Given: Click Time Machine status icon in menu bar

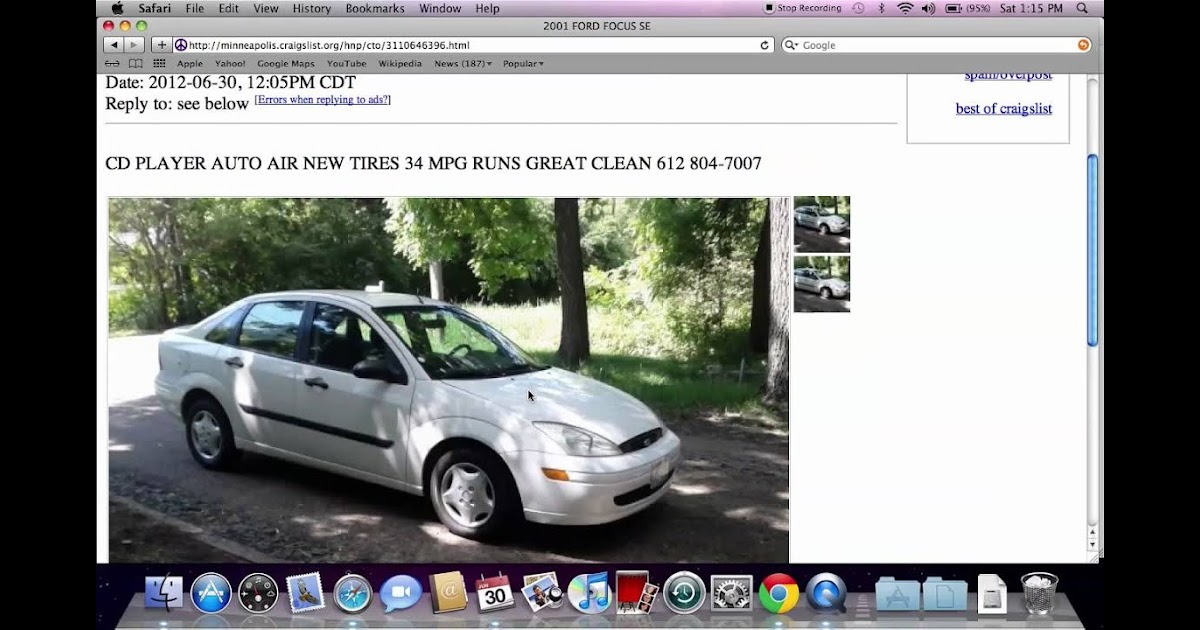Looking at the screenshot, I should click(859, 8).
